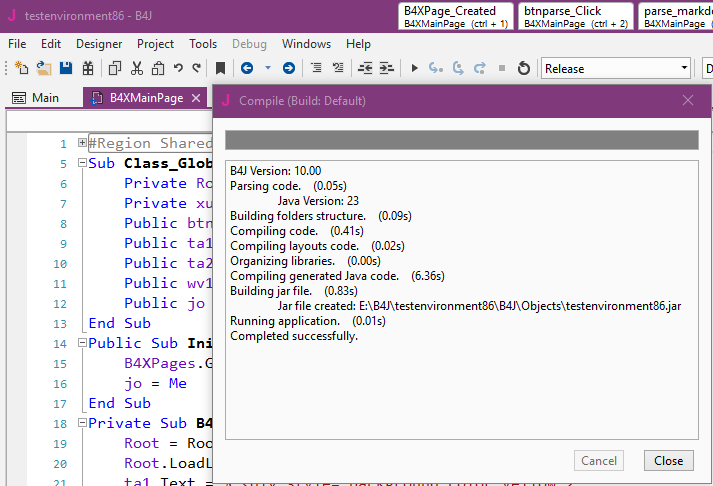Switch to the Main module tab
Viewport: 713px width, 486px height.
point(36,98)
